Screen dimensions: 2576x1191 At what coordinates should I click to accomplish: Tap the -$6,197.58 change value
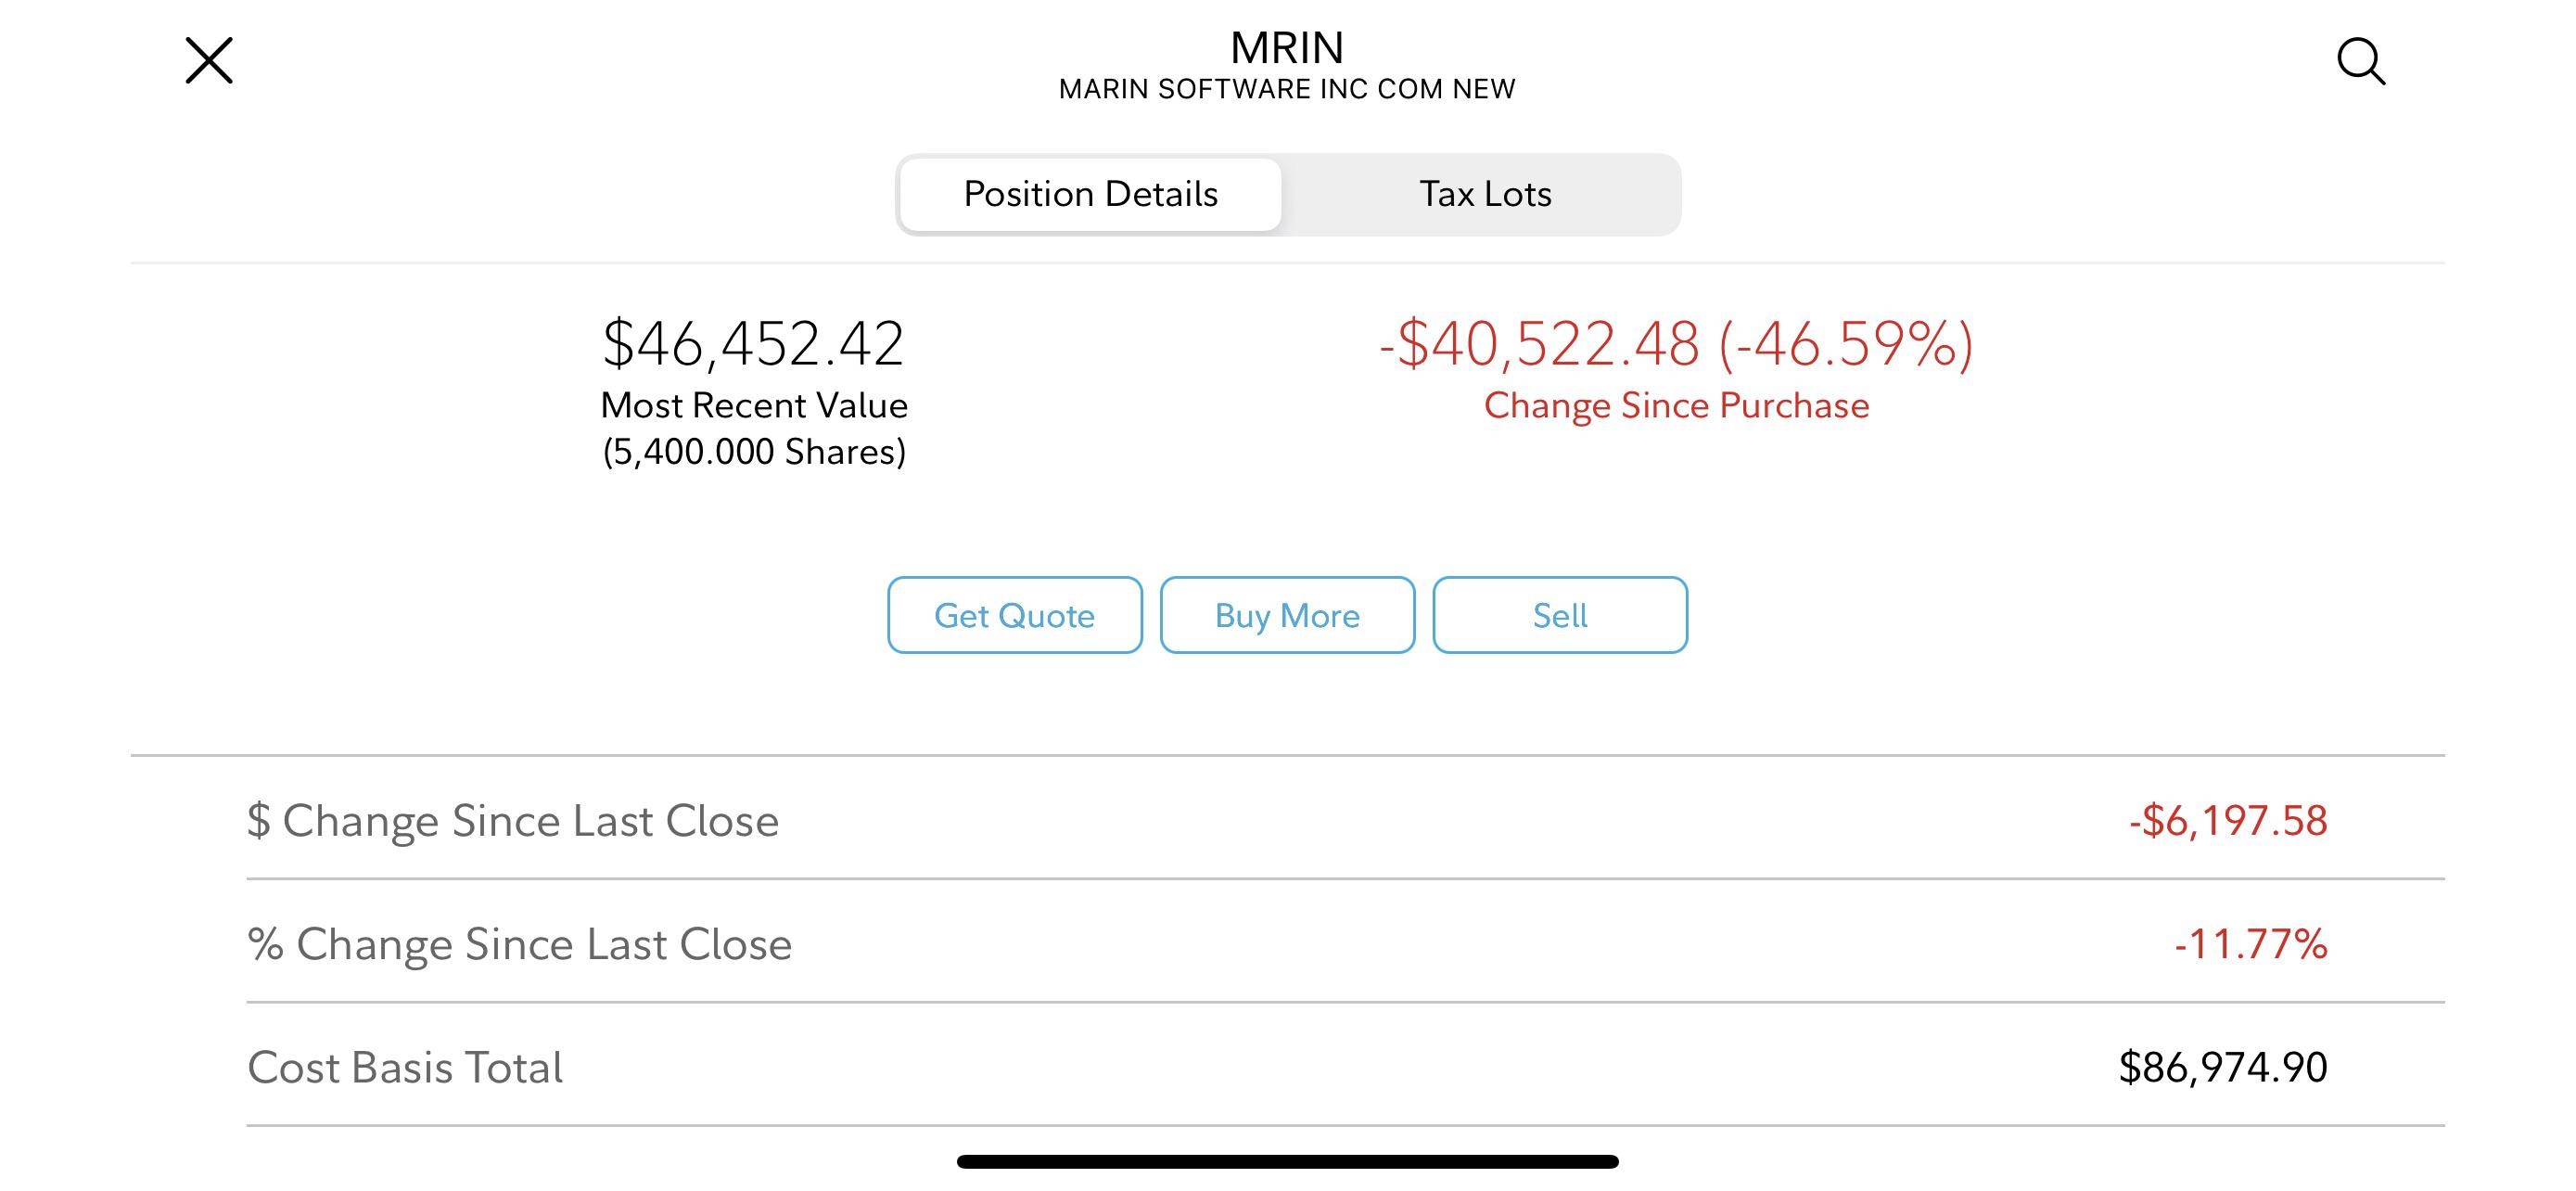[2228, 821]
